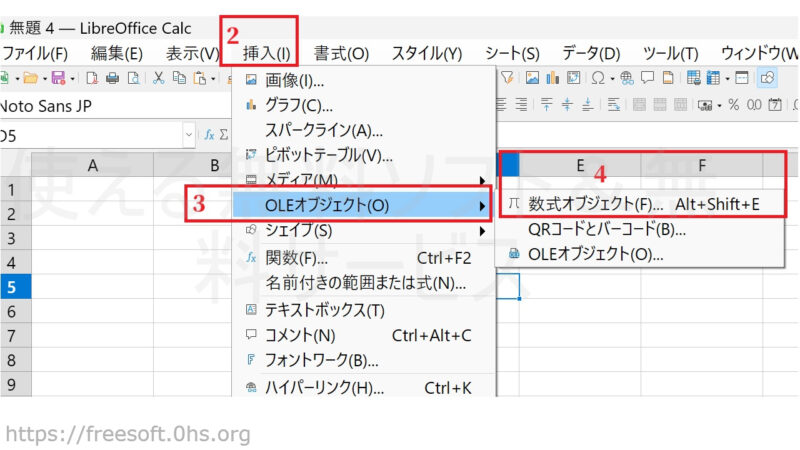
Task: Open the スタイル(Y) menu
Action: (427, 53)
